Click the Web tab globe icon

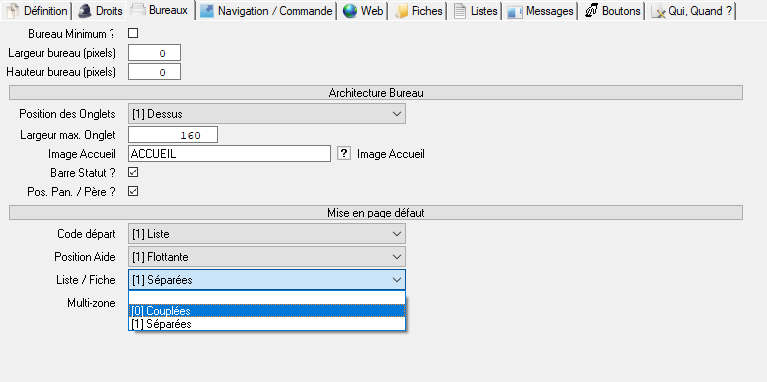point(350,11)
